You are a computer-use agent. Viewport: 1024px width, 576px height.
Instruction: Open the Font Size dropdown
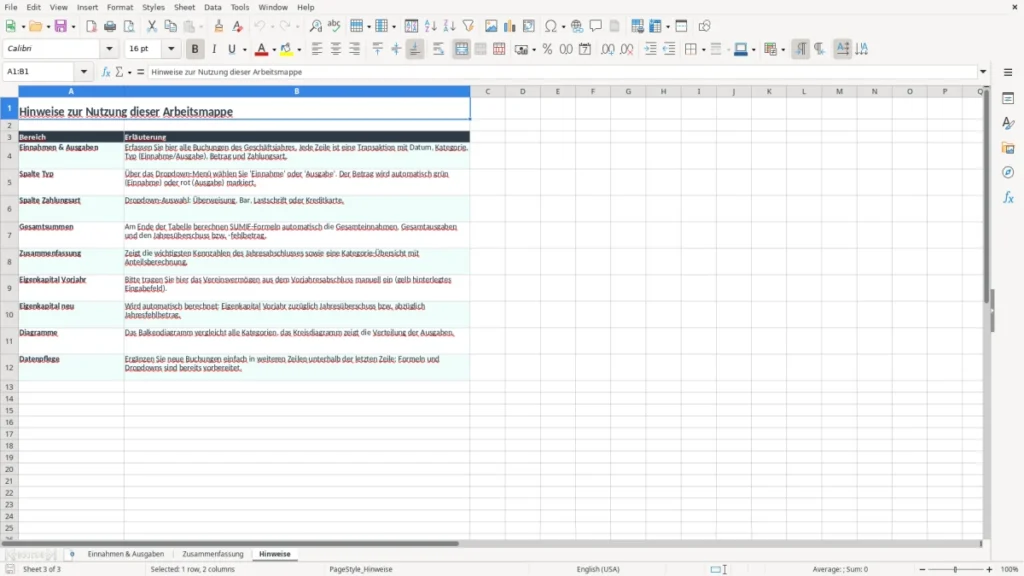coord(171,48)
